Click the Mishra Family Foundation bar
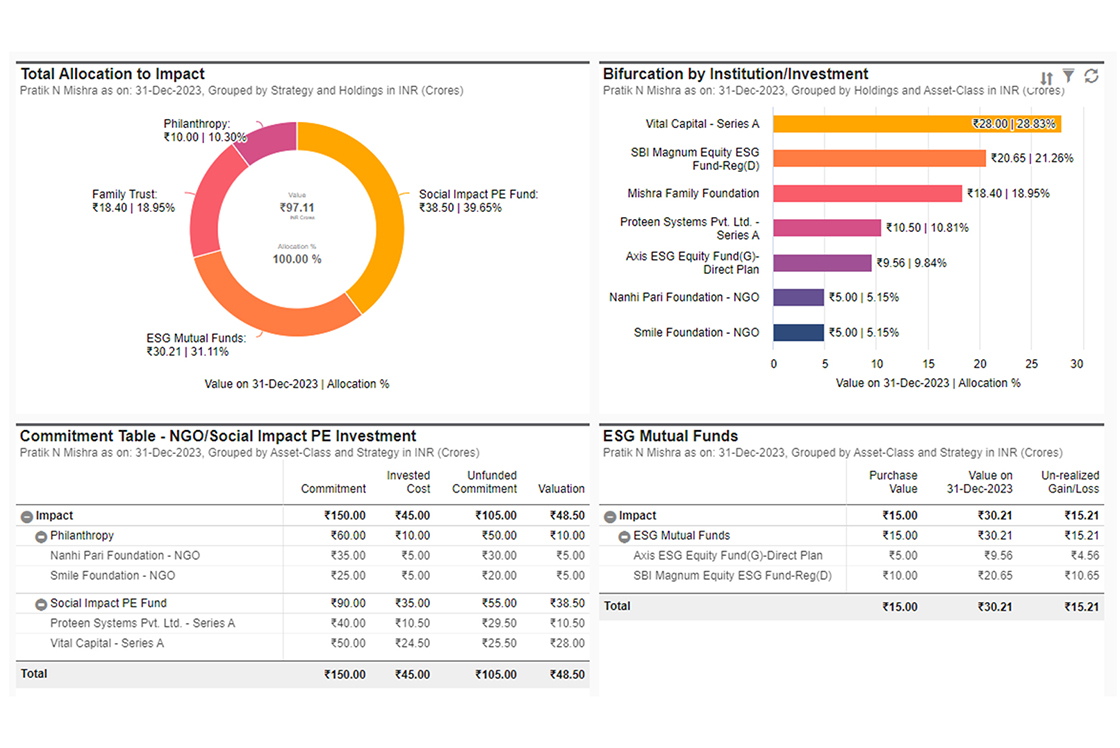1120x748 pixels. pyautogui.click(x=867, y=193)
